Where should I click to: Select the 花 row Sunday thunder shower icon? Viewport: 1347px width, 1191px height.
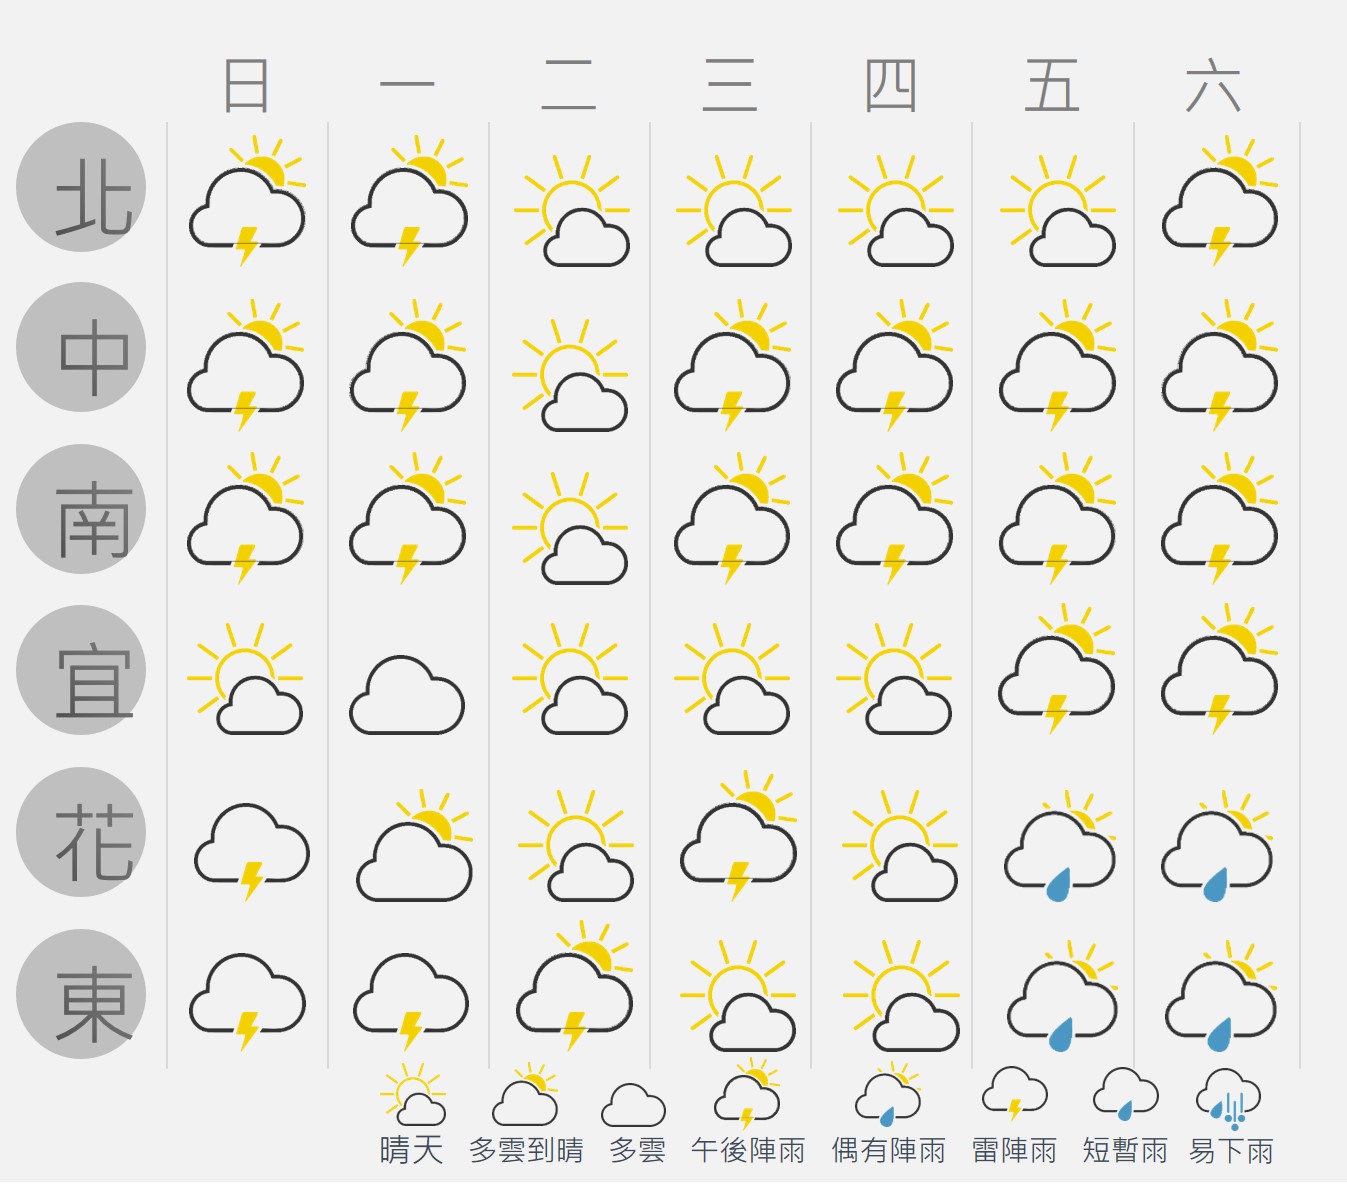point(252,852)
